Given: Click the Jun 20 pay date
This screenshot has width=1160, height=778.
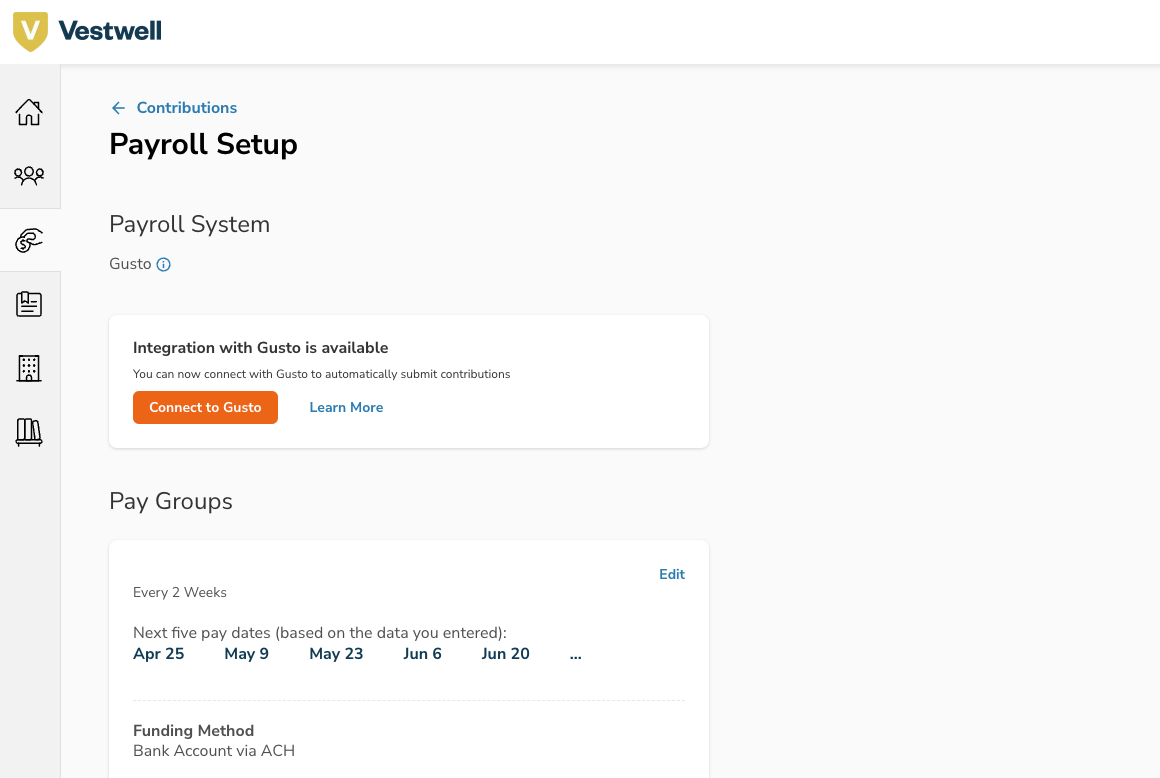Looking at the screenshot, I should [505, 654].
